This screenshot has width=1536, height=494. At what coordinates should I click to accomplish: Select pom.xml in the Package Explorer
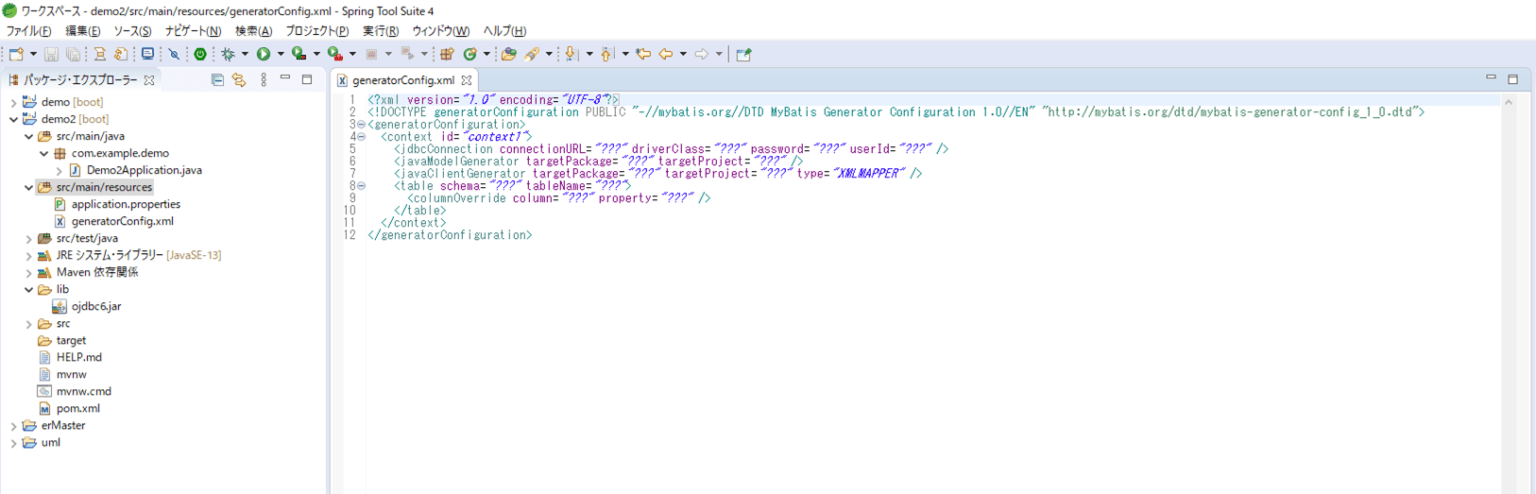click(x=78, y=408)
